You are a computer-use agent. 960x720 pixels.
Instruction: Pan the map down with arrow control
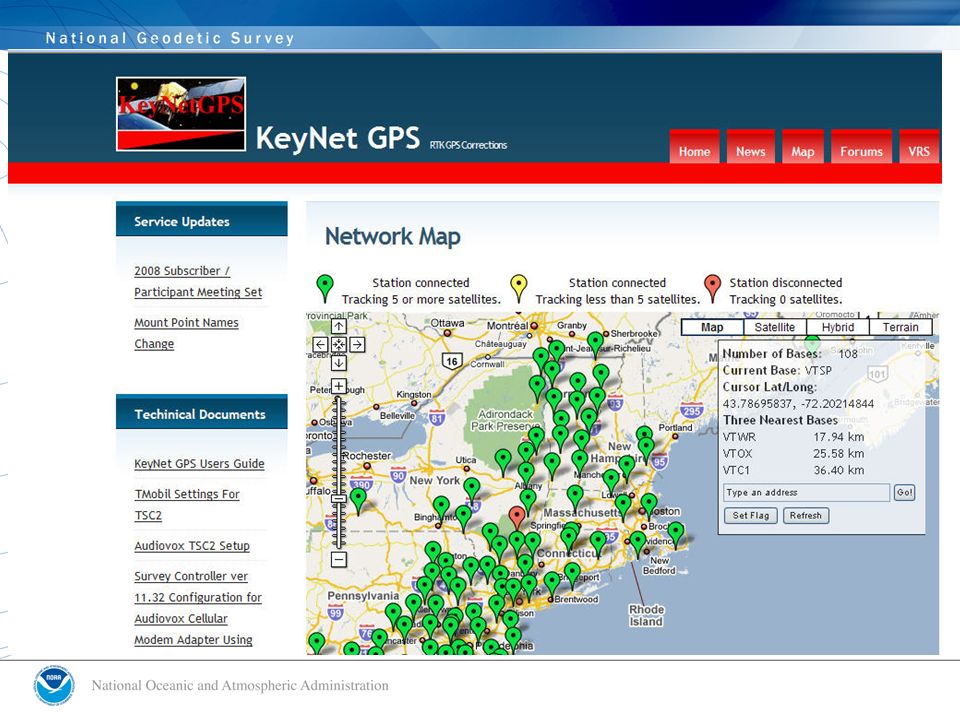click(339, 363)
